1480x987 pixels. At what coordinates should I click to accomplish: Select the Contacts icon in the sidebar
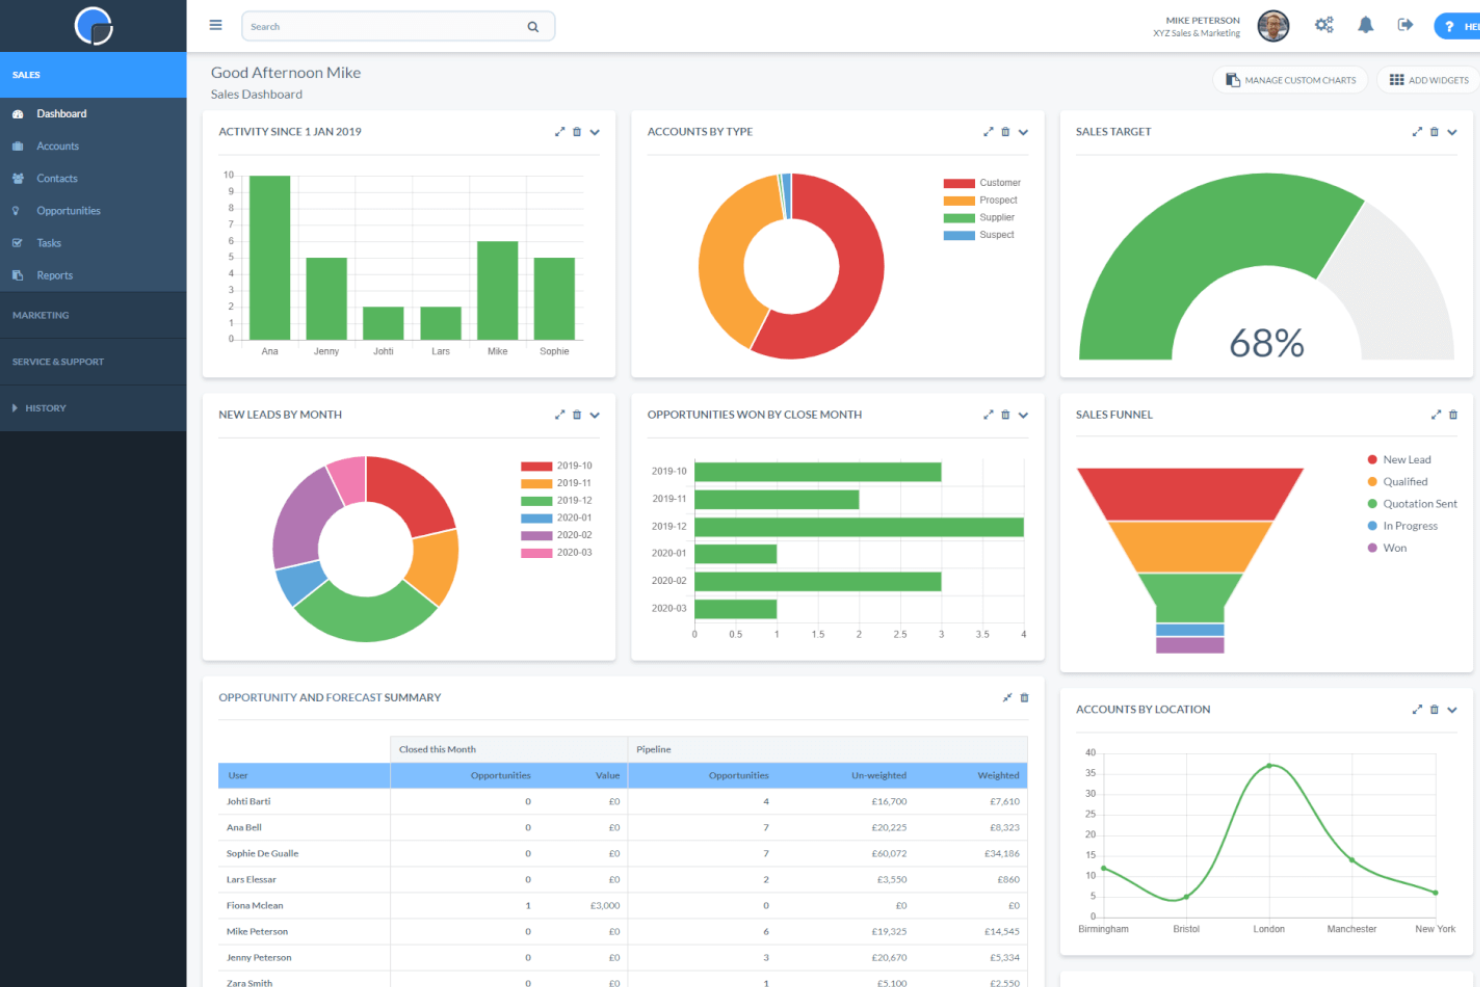tap(18, 178)
